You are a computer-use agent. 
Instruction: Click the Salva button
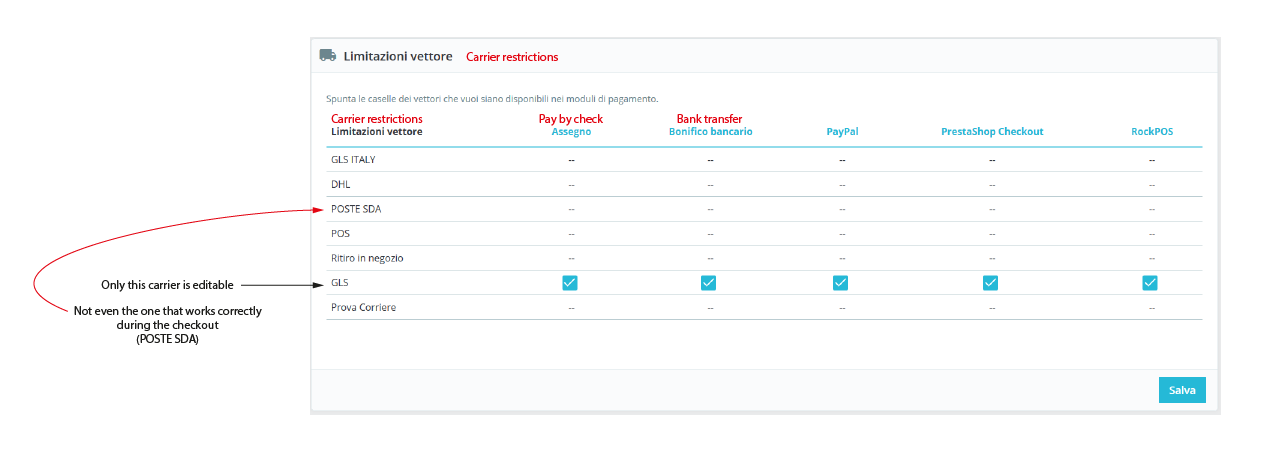(x=1182, y=390)
